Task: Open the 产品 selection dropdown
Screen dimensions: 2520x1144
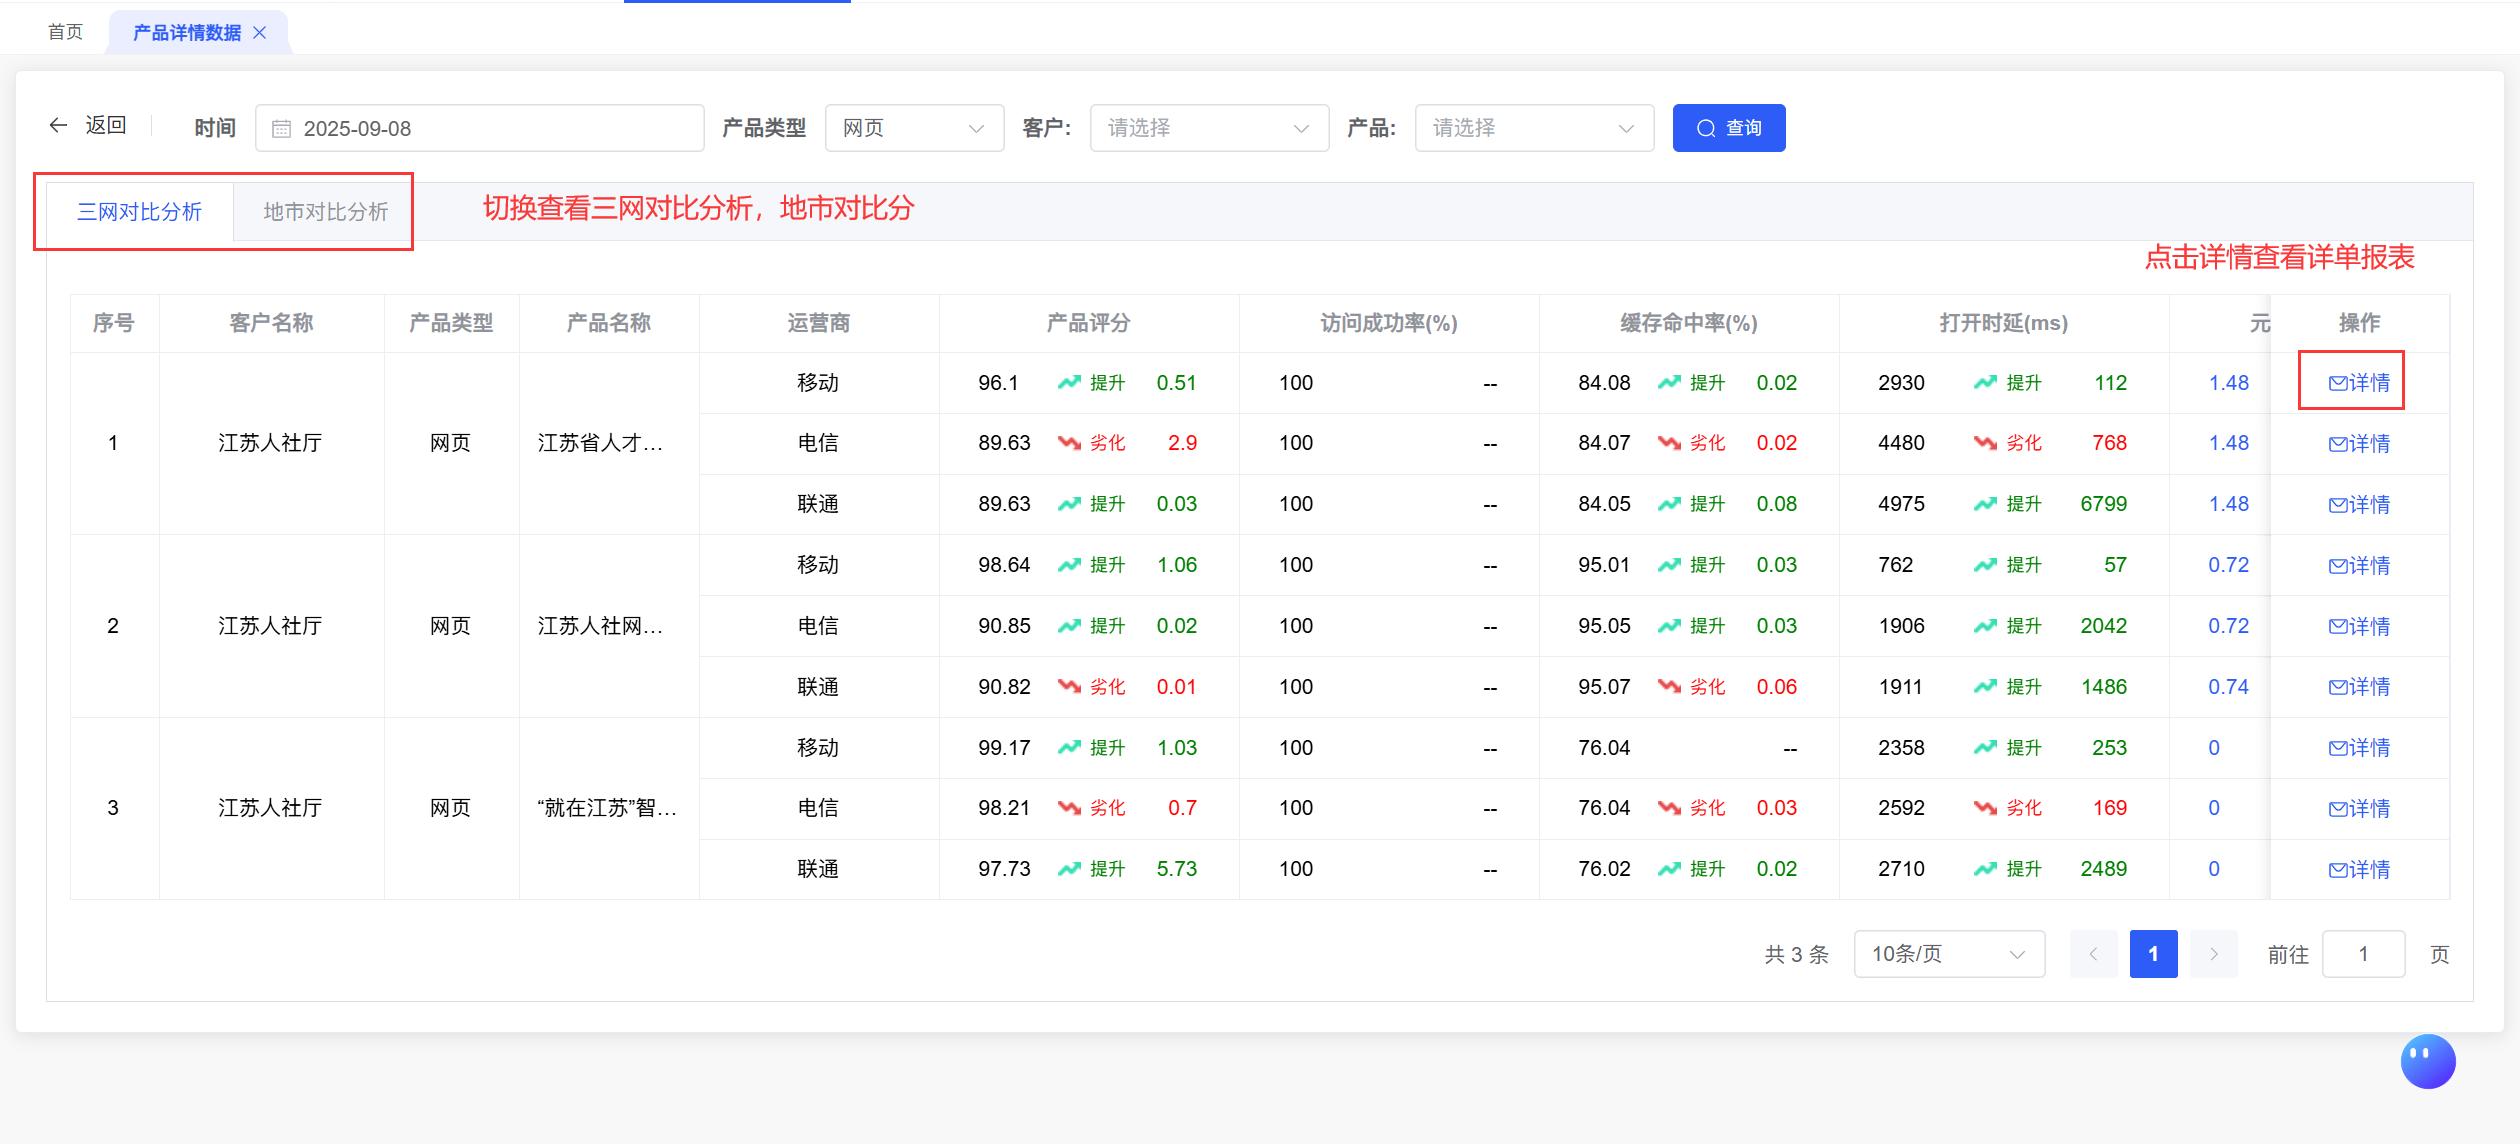Action: coord(1534,128)
